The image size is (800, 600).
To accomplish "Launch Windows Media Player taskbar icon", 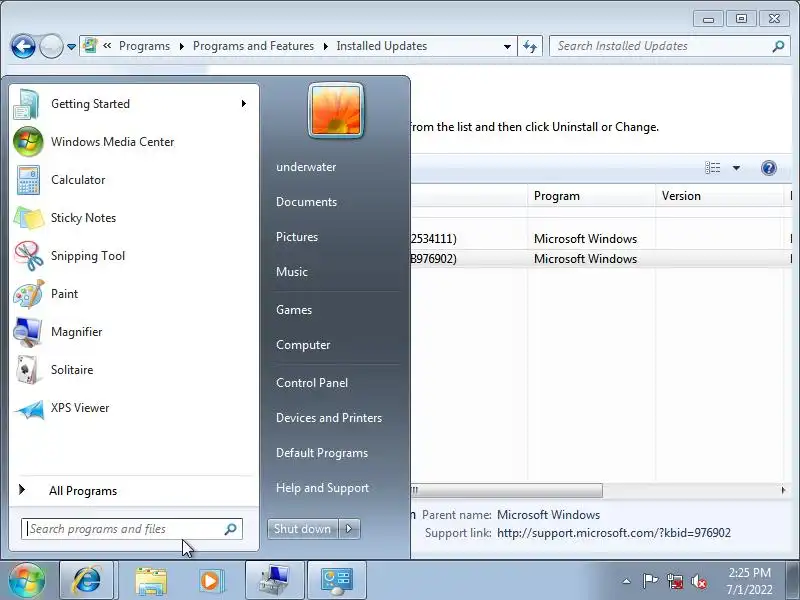I will [x=210, y=581].
